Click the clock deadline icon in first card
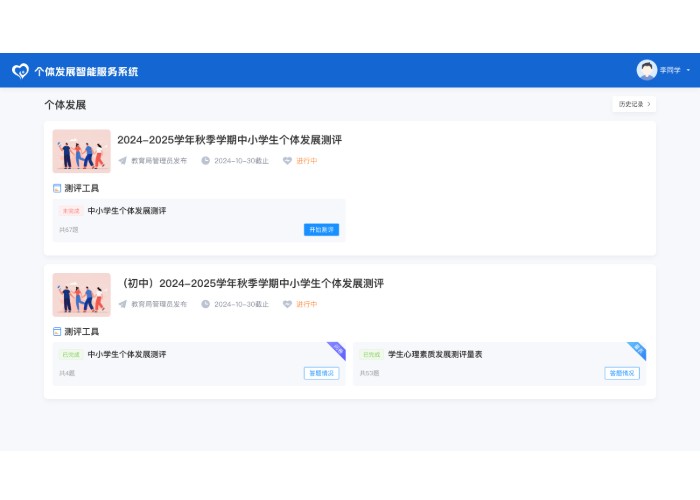The height and width of the screenshot is (500, 700). pos(206,160)
